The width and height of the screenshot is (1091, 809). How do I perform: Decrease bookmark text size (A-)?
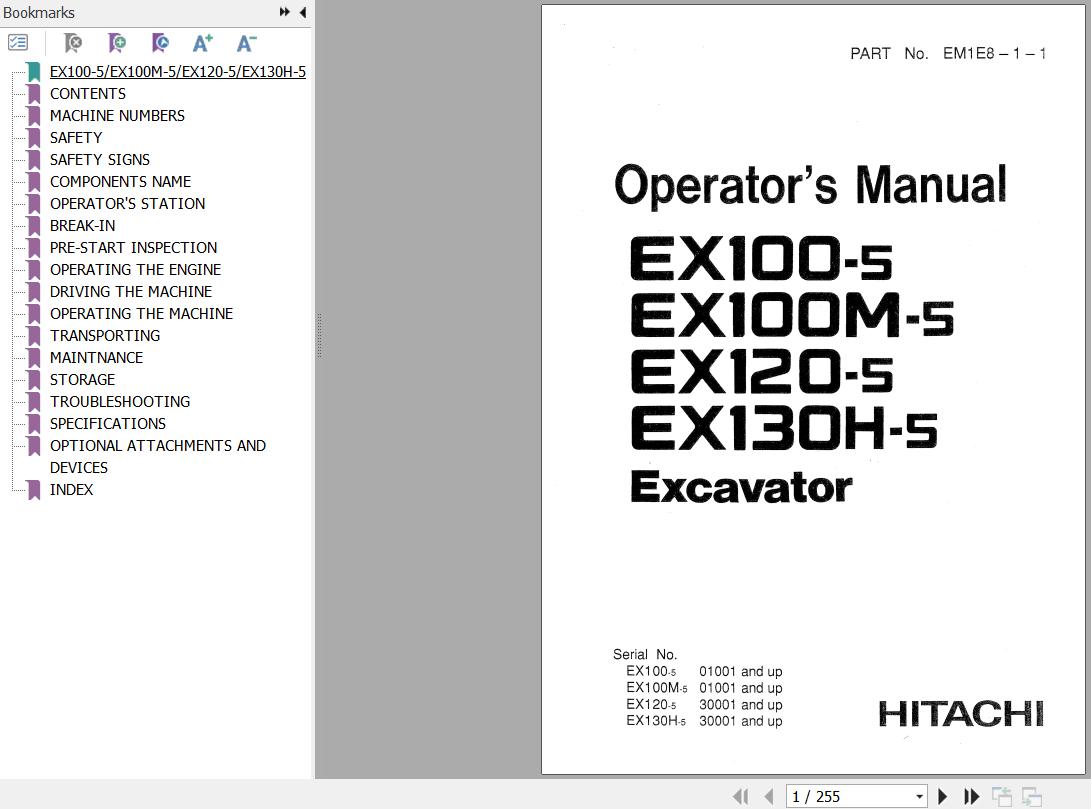point(246,43)
